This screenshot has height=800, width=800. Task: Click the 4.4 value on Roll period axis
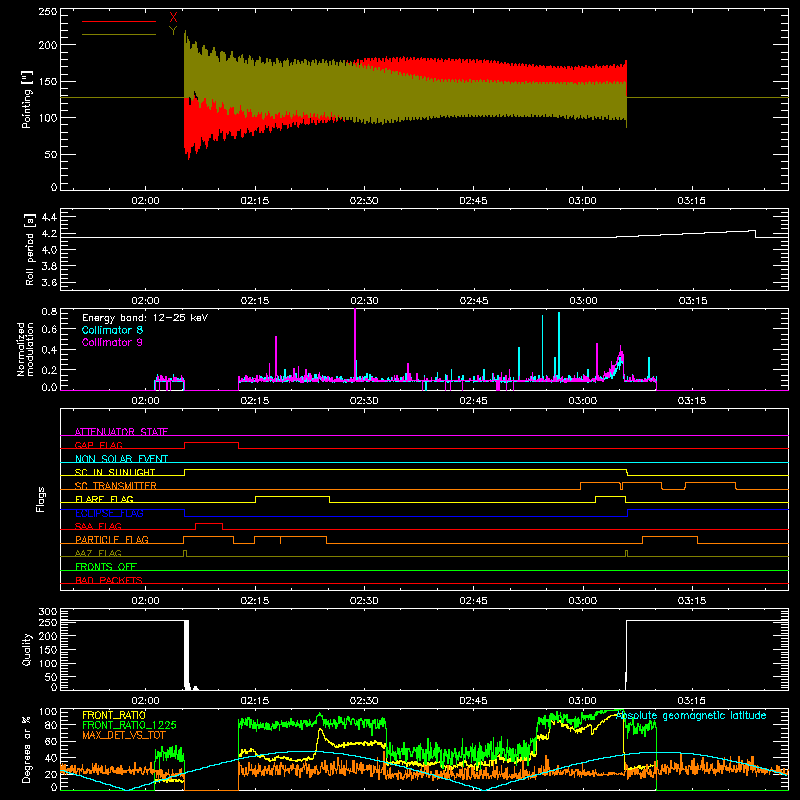pos(49,217)
